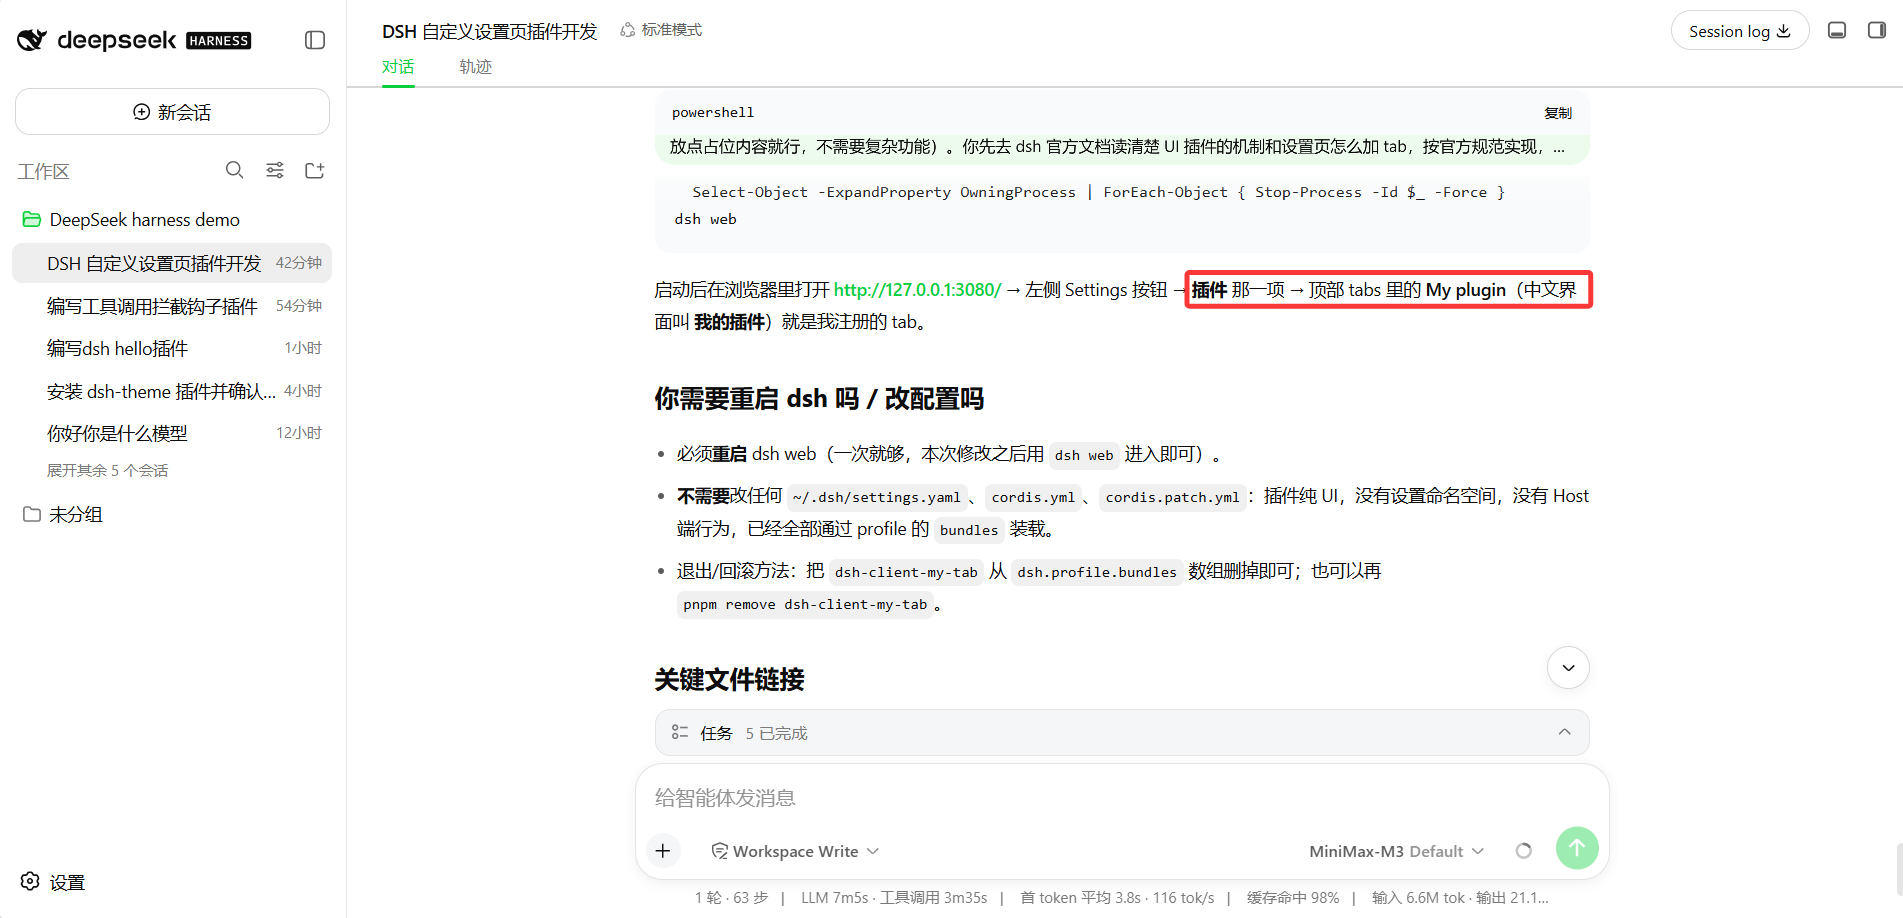The height and width of the screenshot is (918, 1903).
Task: Open the MiniMax-M3 Default model selector
Action: pyautogui.click(x=1396, y=851)
